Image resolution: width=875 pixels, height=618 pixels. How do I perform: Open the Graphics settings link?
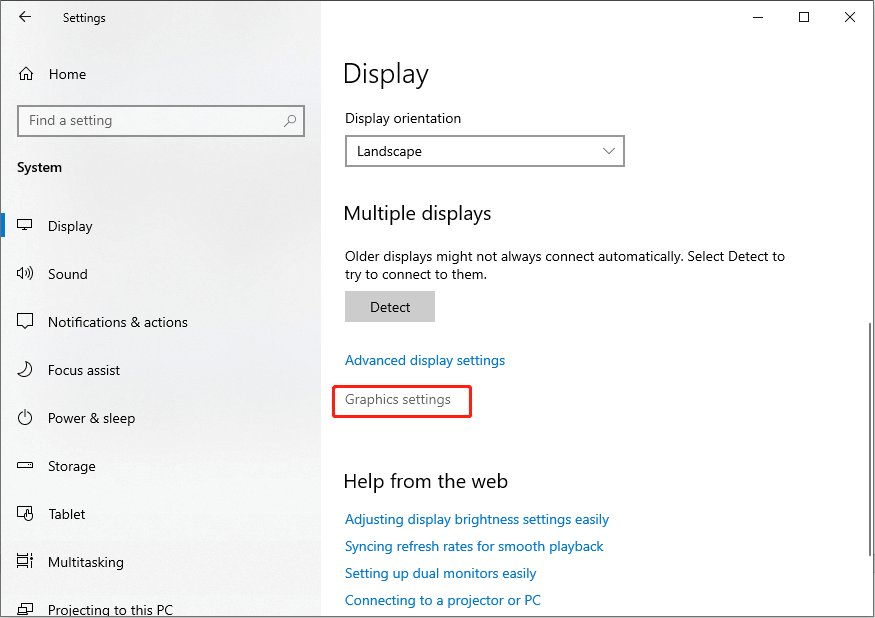397,400
